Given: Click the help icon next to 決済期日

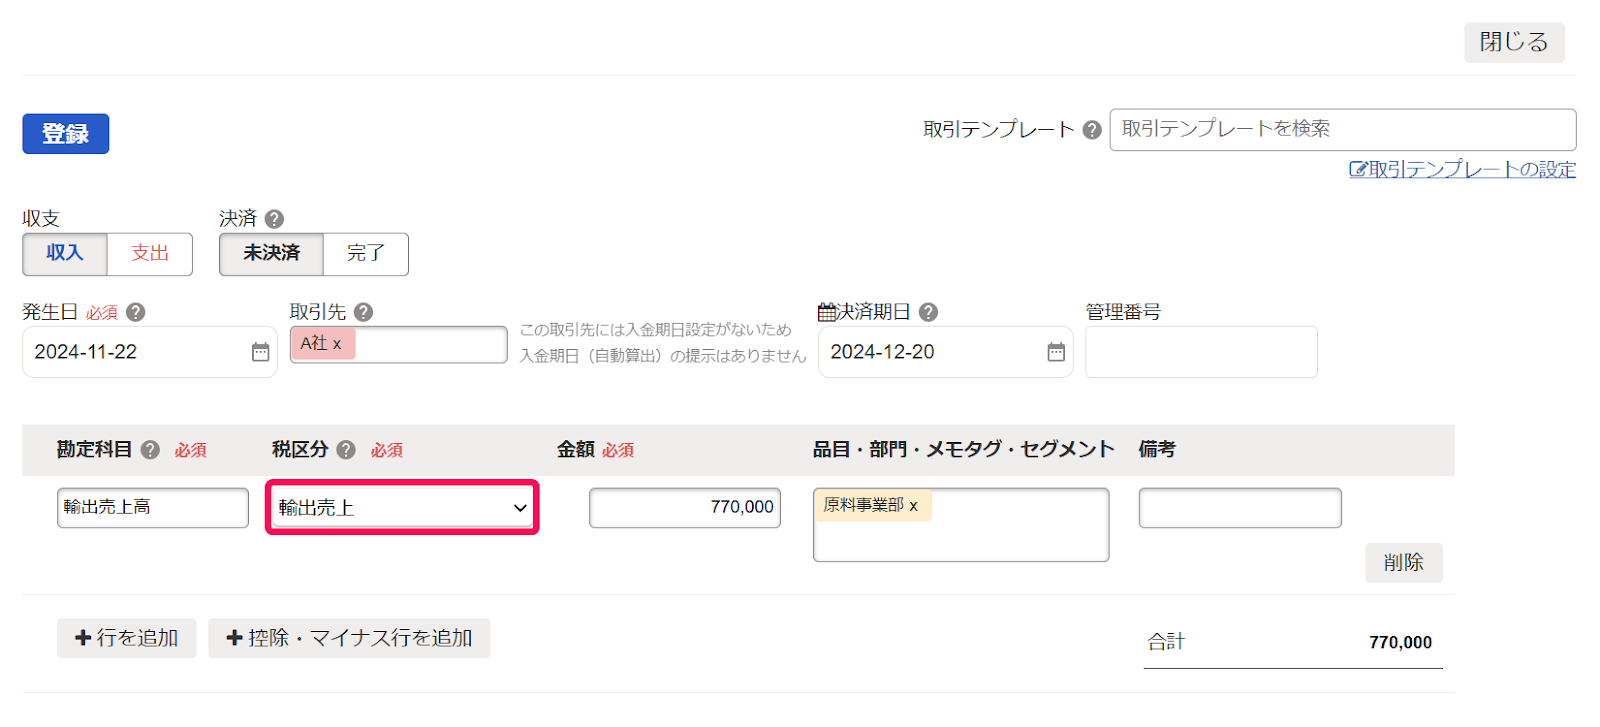Looking at the screenshot, I should click(928, 312).
